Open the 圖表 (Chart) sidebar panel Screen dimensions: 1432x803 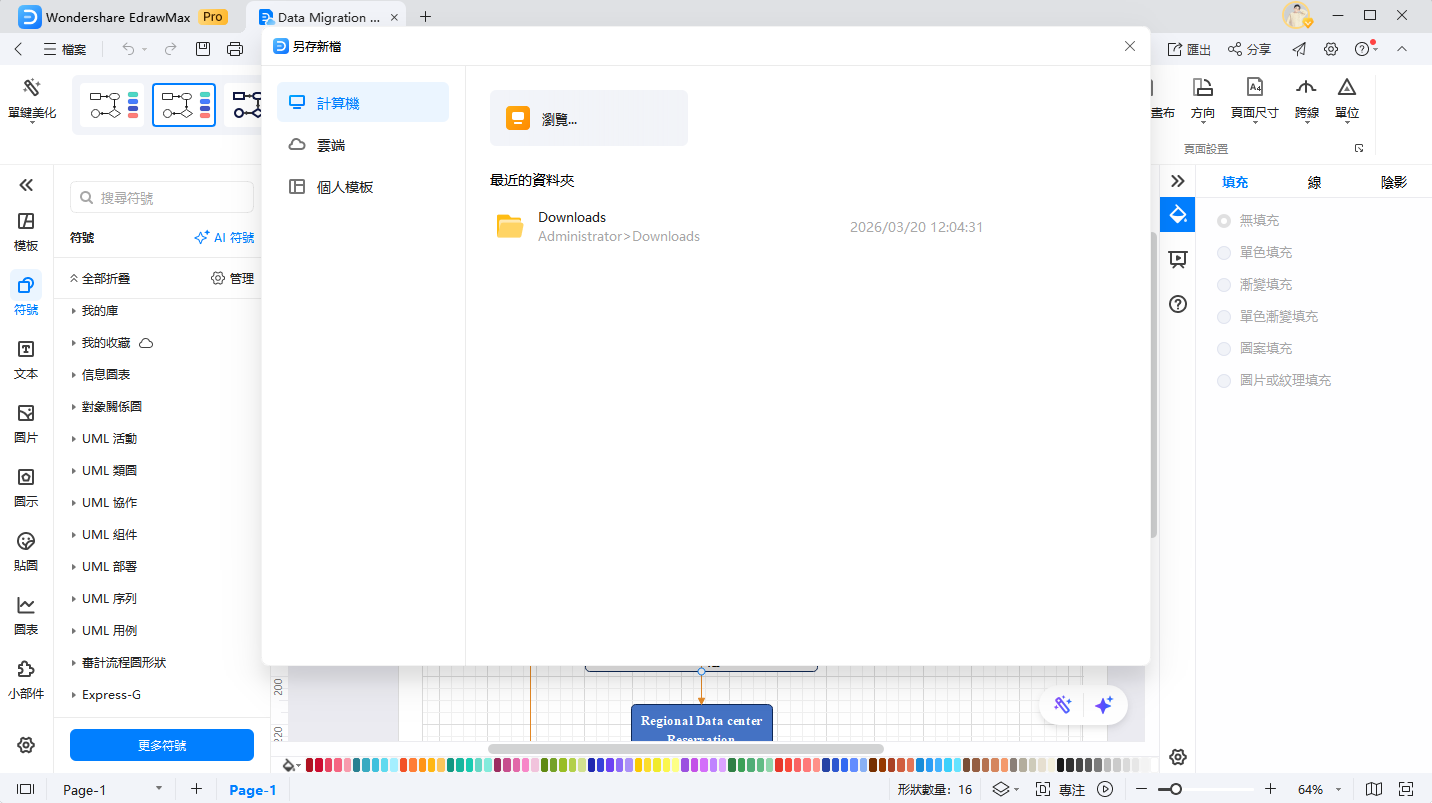[26, 615]
